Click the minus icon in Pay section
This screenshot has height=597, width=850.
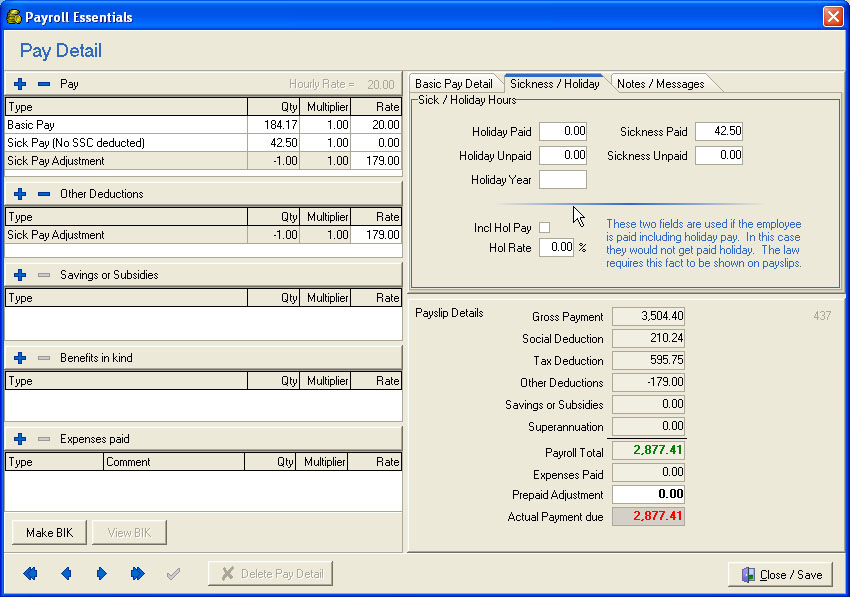[x=43, y=84]
